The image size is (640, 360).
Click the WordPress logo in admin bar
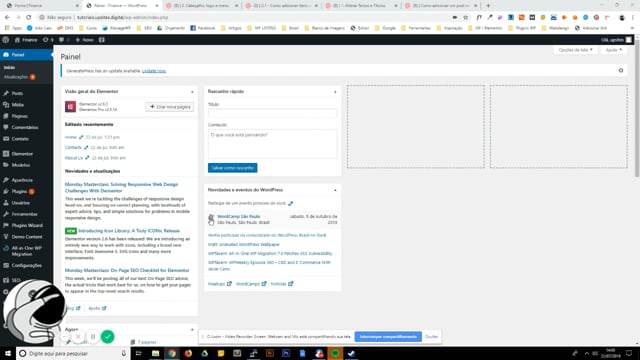[6, 40]
